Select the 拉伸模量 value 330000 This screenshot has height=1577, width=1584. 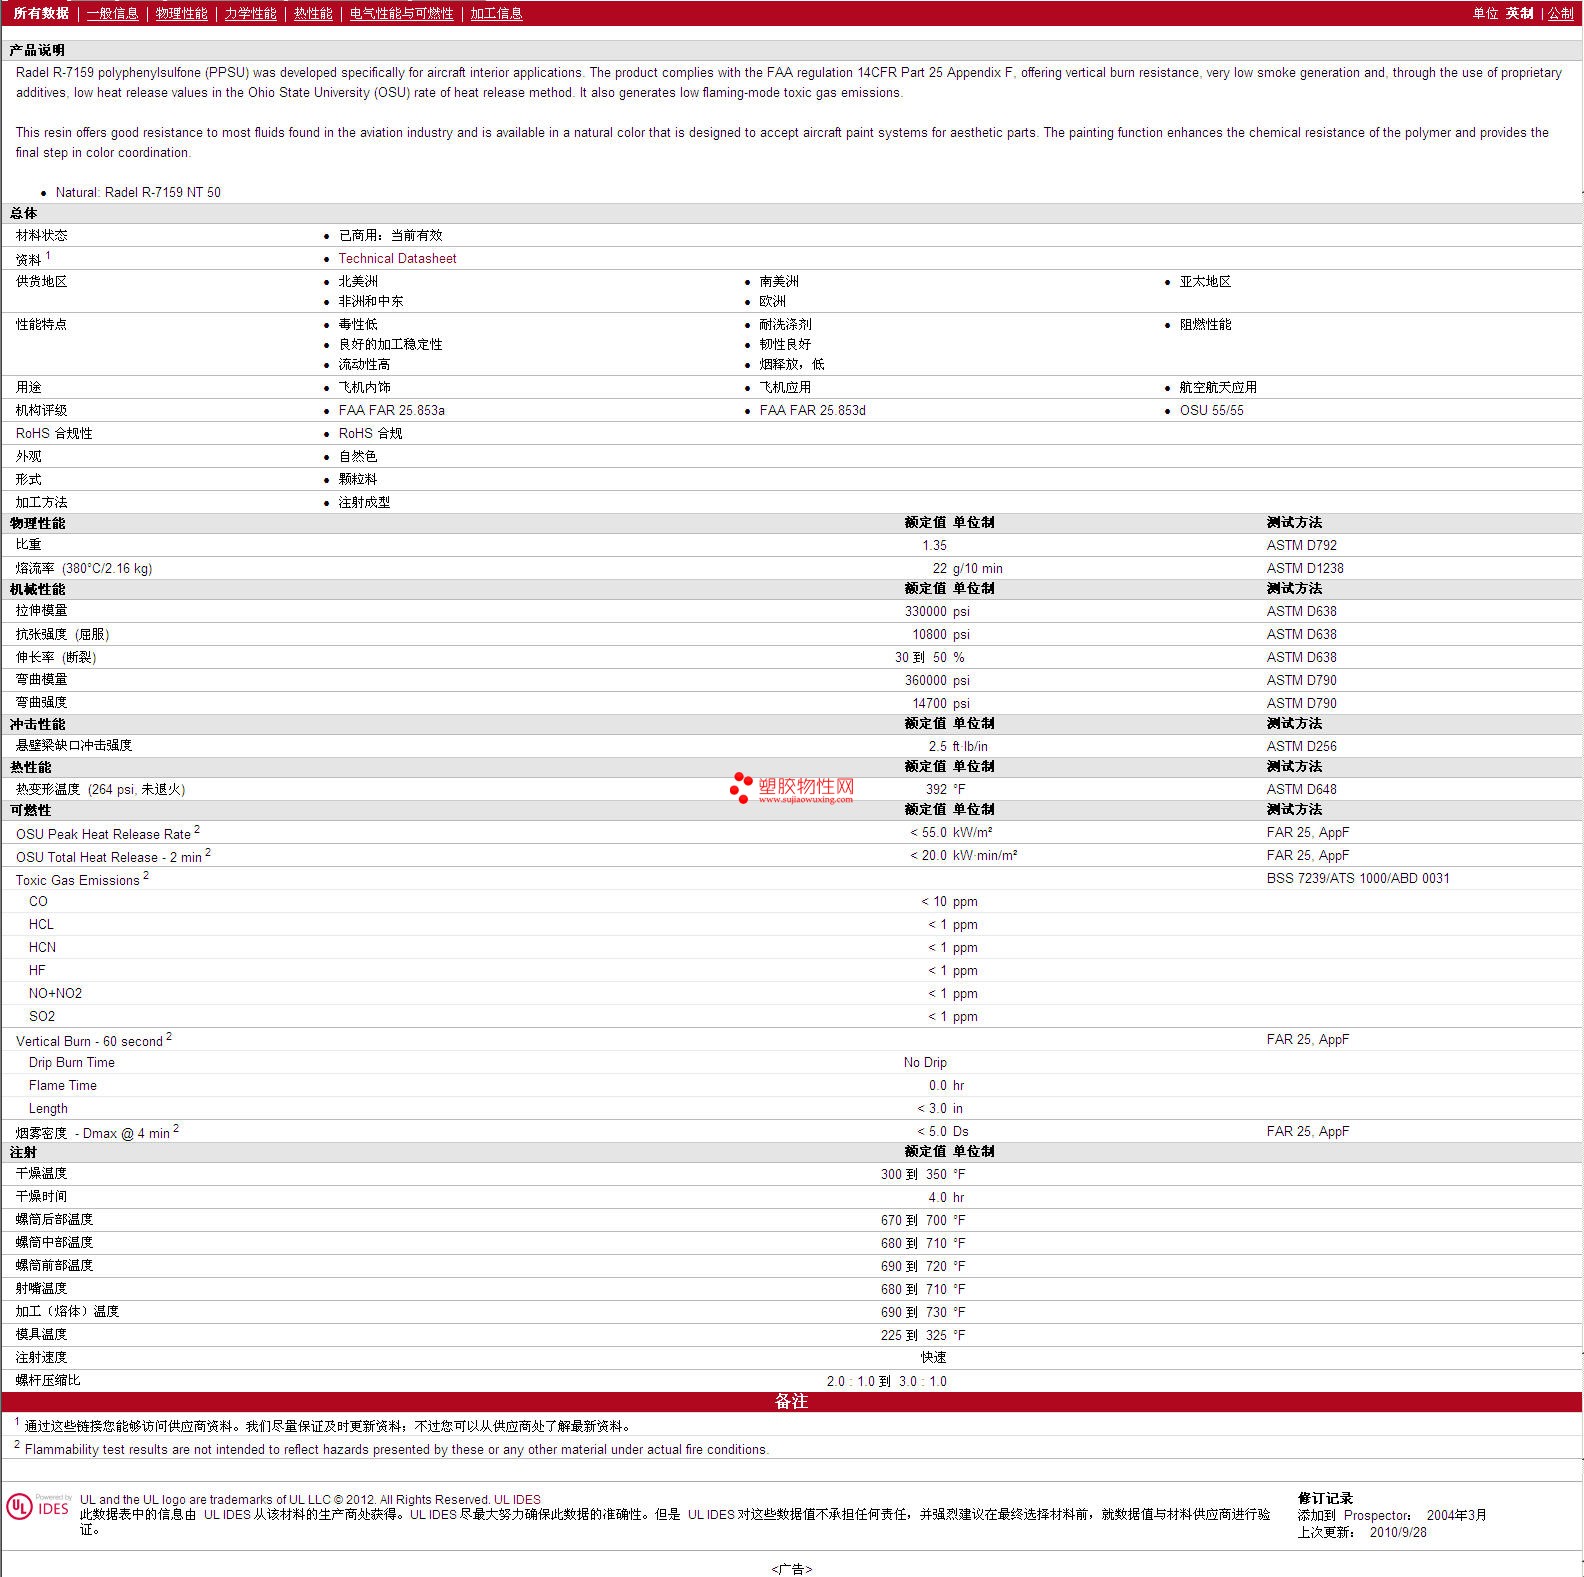pyautogui.click(x=926, y=611)
